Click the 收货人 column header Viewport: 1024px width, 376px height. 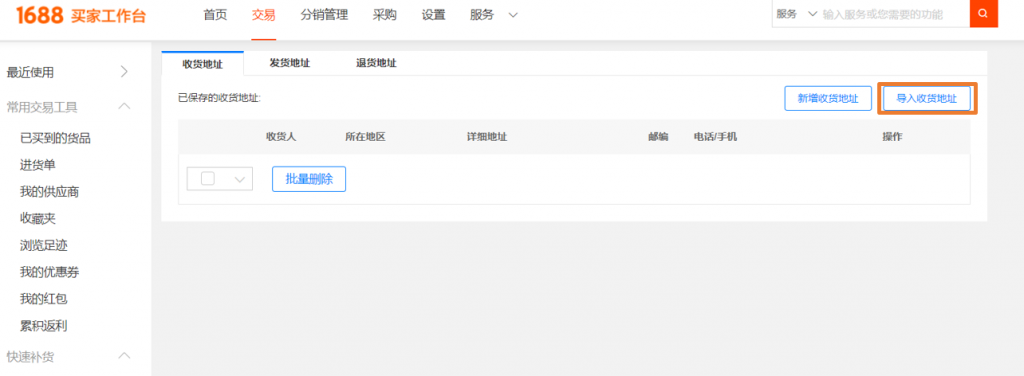(x=281, y=137)
